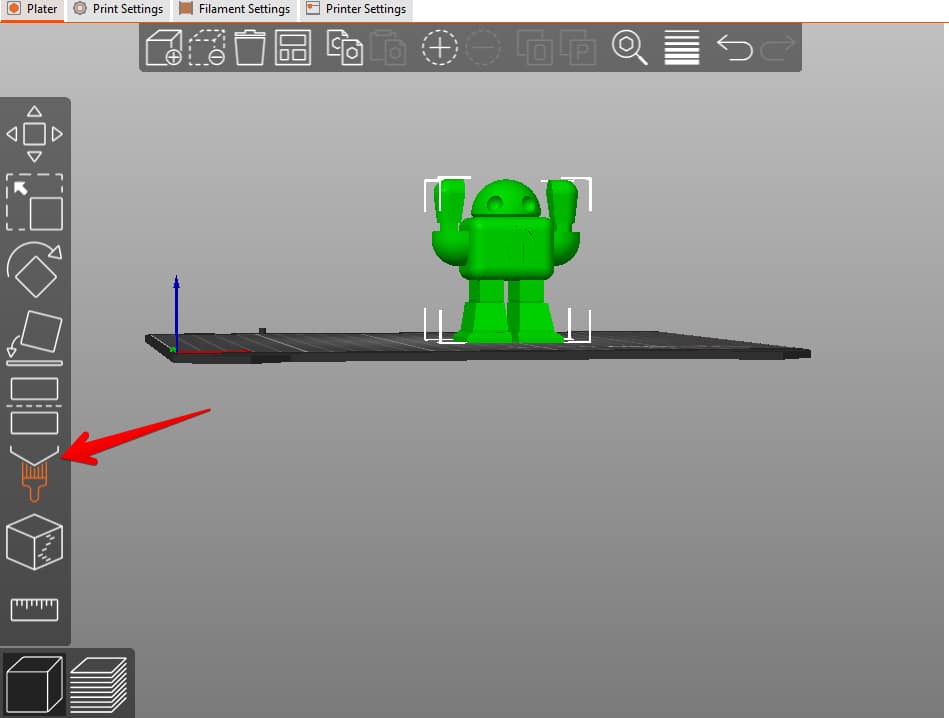
Task: Select the Measure ruler tool
Action: point(34,610)
